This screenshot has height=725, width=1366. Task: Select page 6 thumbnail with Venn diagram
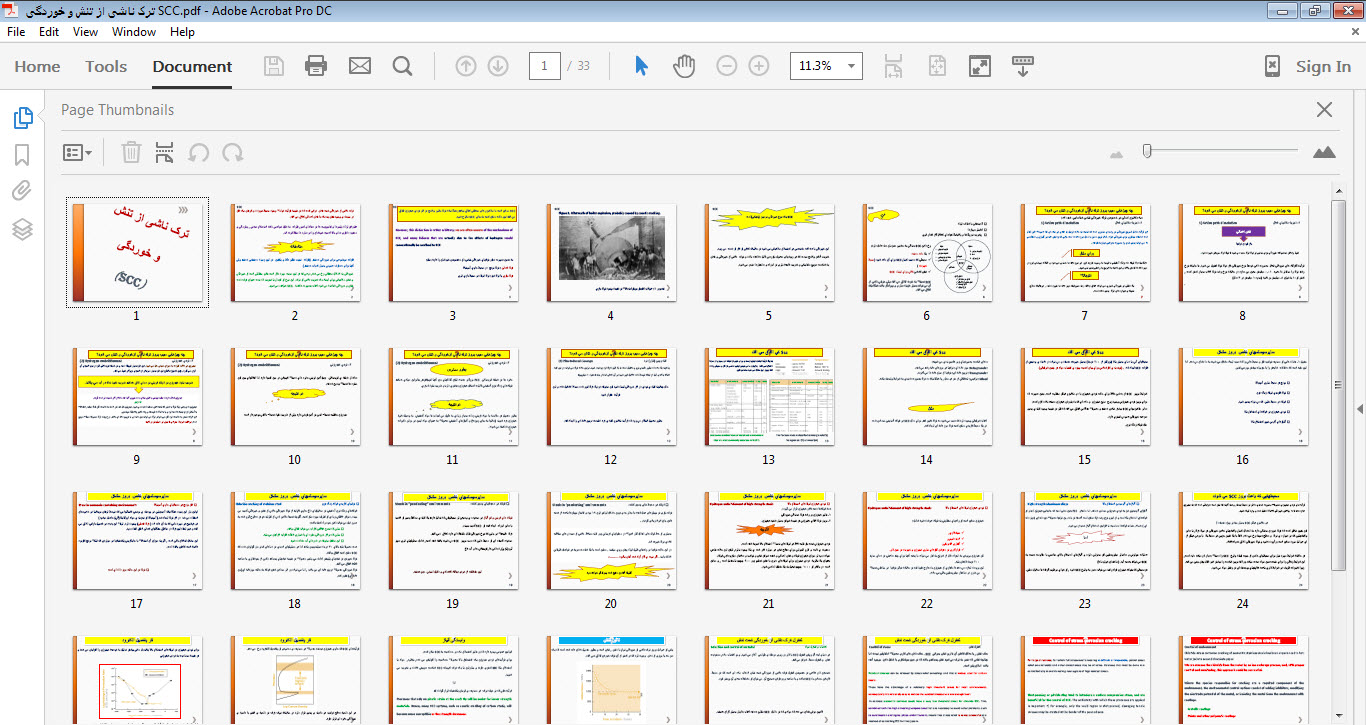click(x=926, y=252)
